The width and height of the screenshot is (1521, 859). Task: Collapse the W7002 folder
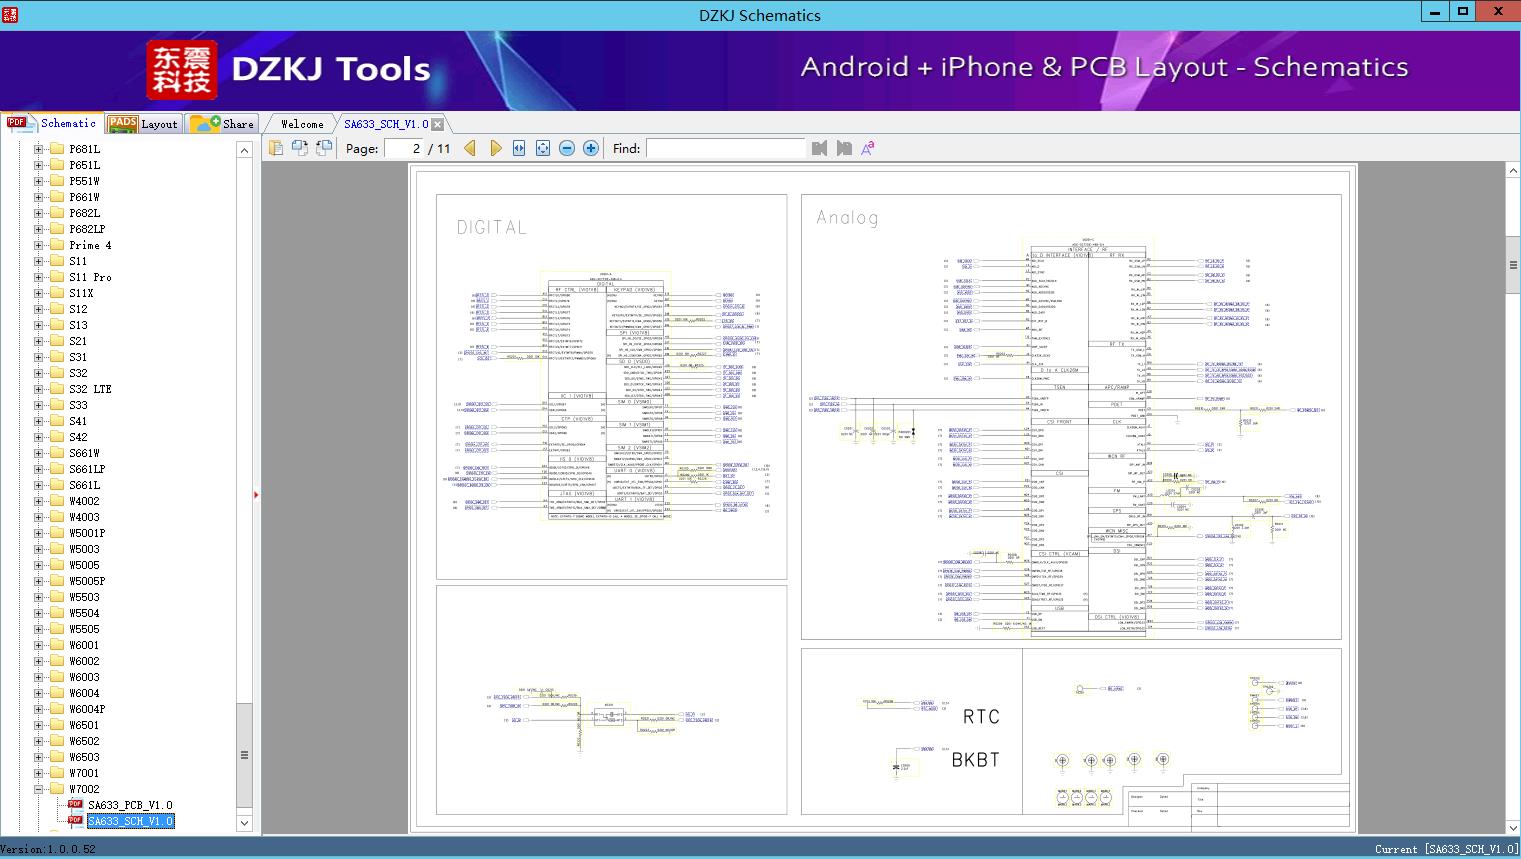click(x=38, y=789)
